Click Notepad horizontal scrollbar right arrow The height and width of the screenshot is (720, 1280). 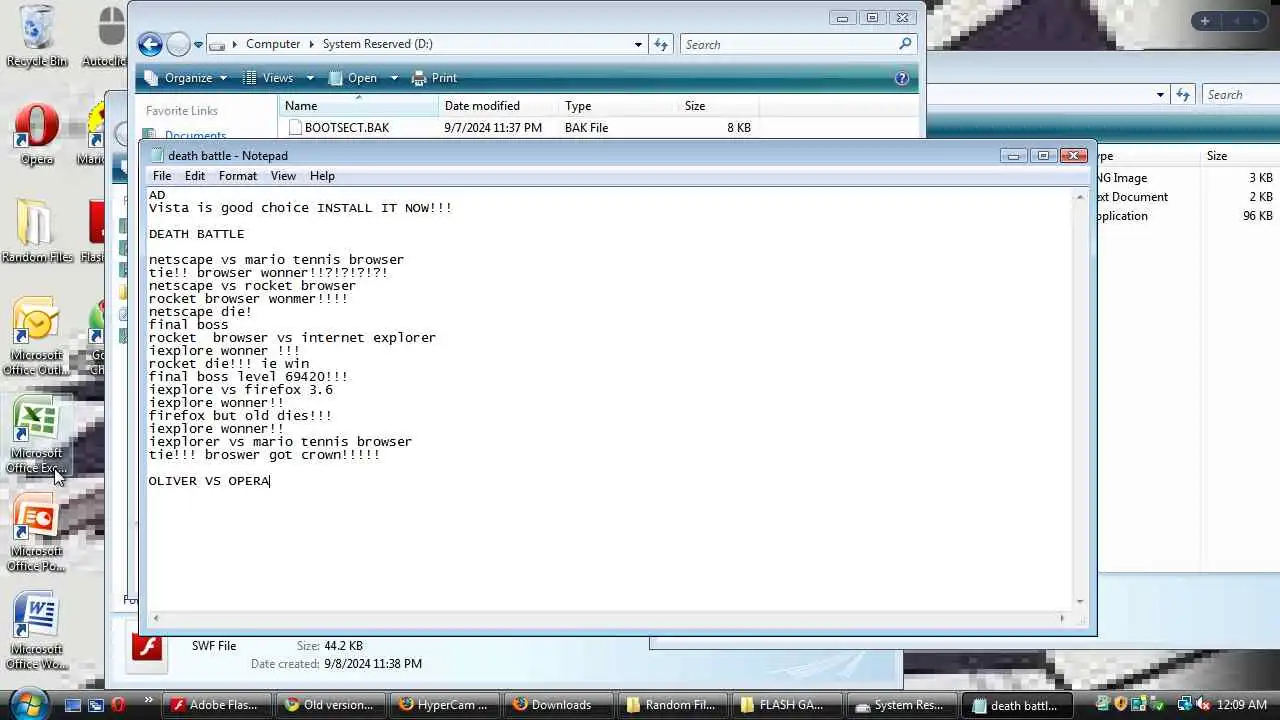click(x=1062, y=618)
